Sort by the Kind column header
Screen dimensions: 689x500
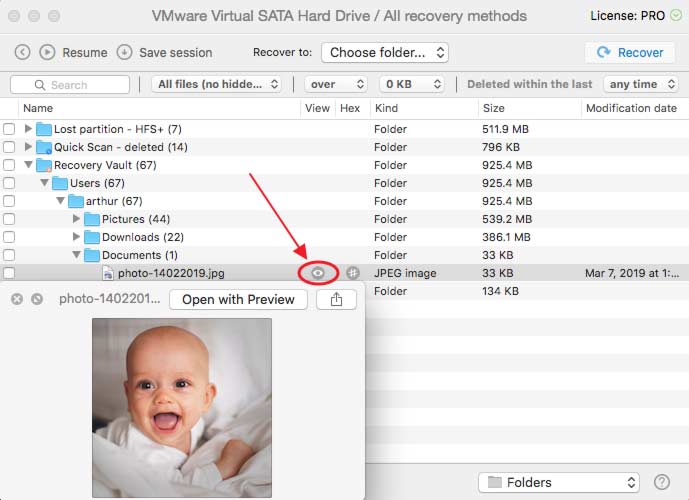(x=424, y=109)
